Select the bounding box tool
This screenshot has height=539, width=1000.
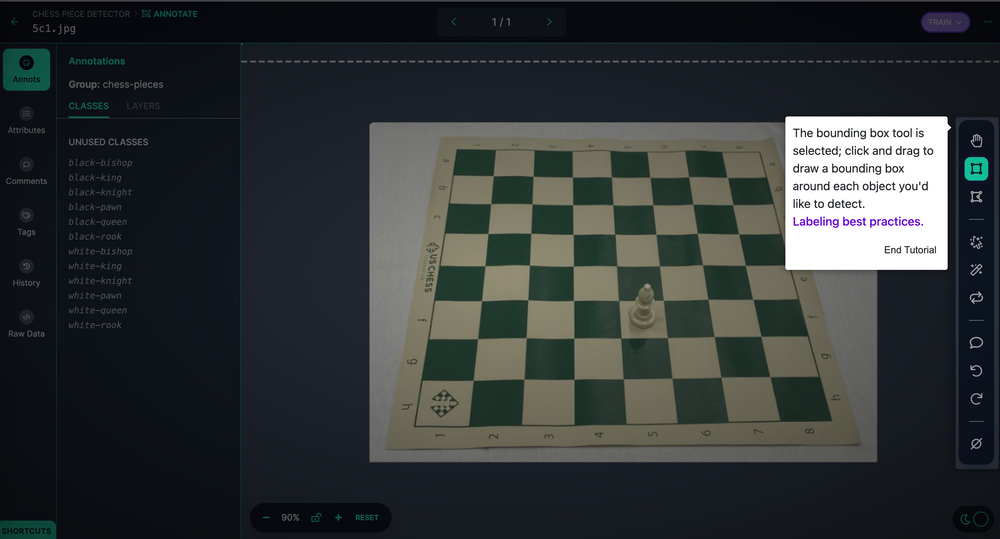976,169
